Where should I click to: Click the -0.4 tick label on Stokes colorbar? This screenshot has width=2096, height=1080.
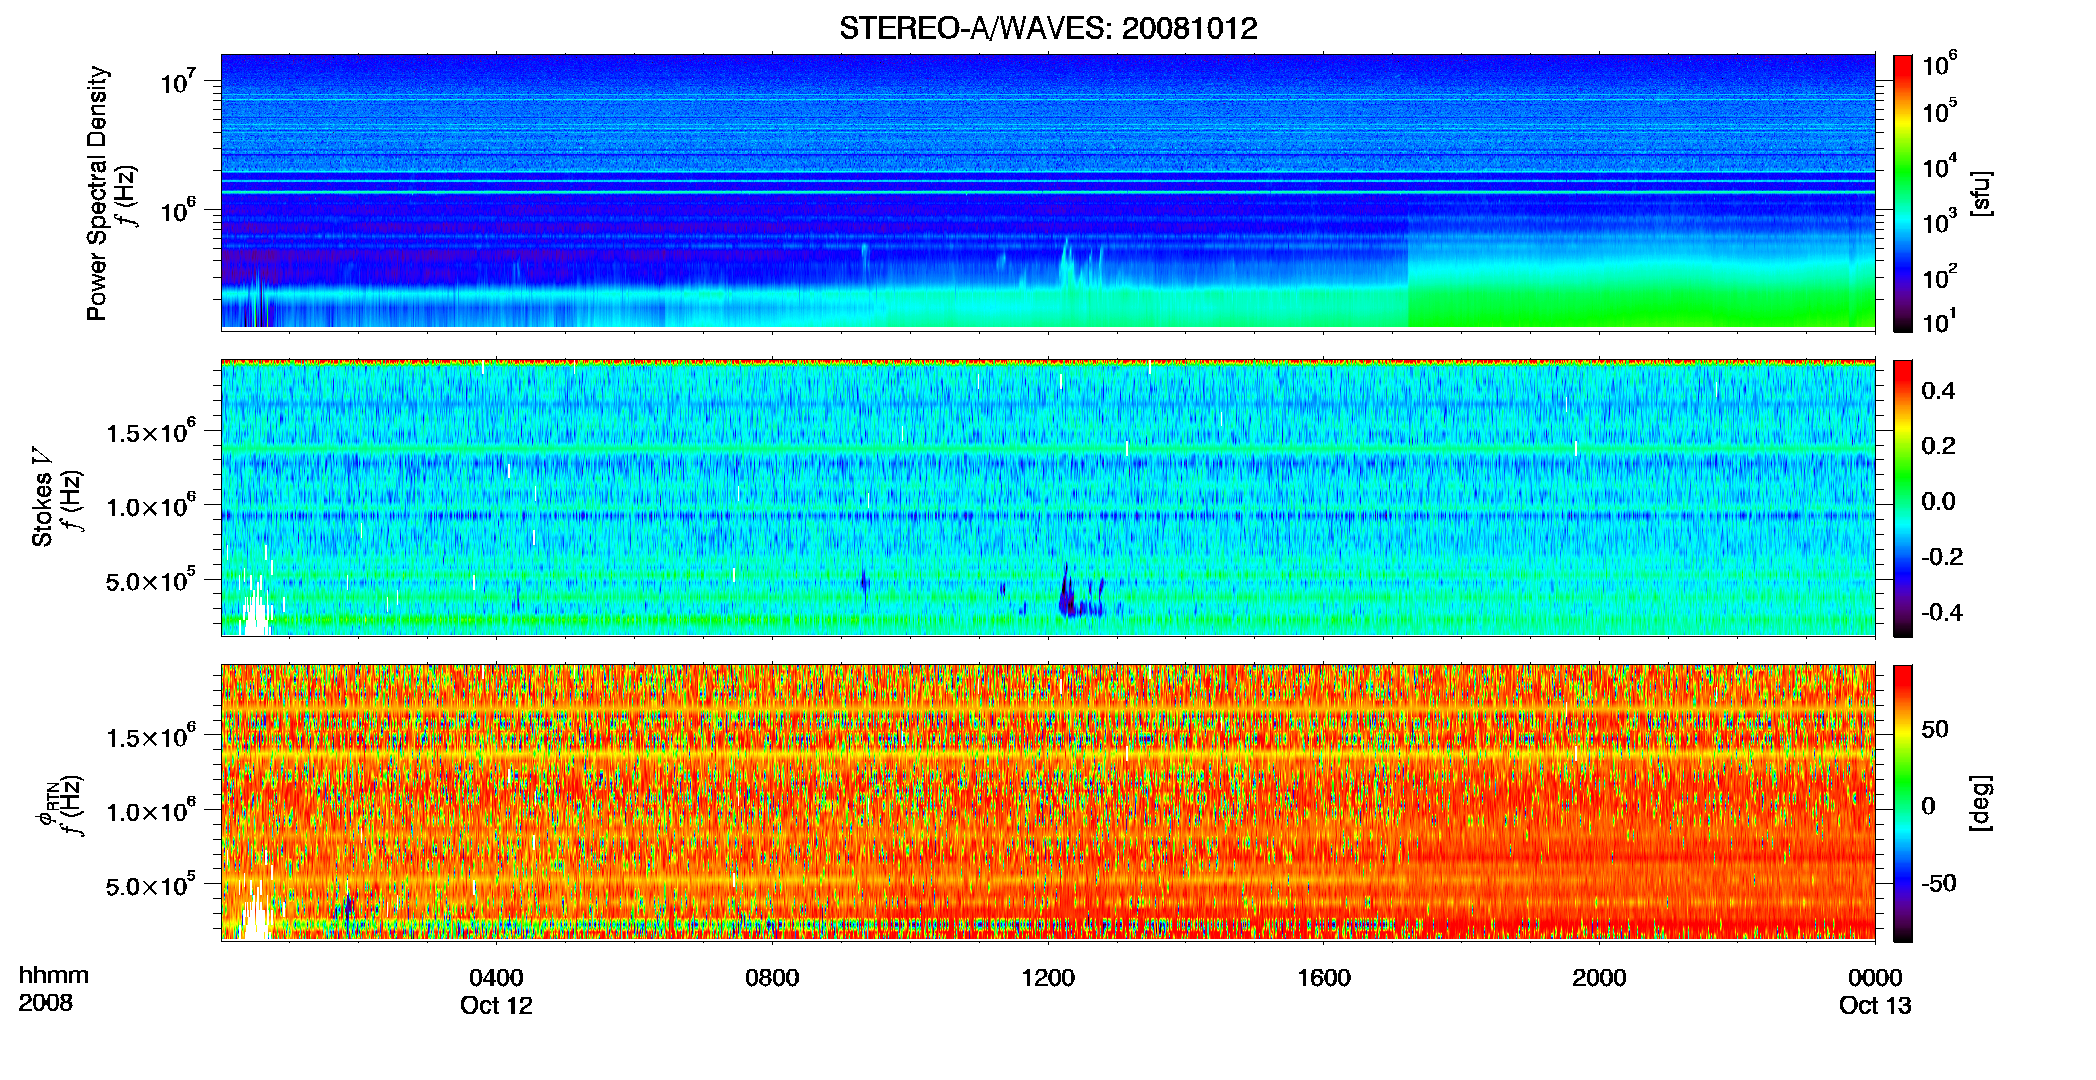pyautogui.click(x=1942, y=612)
